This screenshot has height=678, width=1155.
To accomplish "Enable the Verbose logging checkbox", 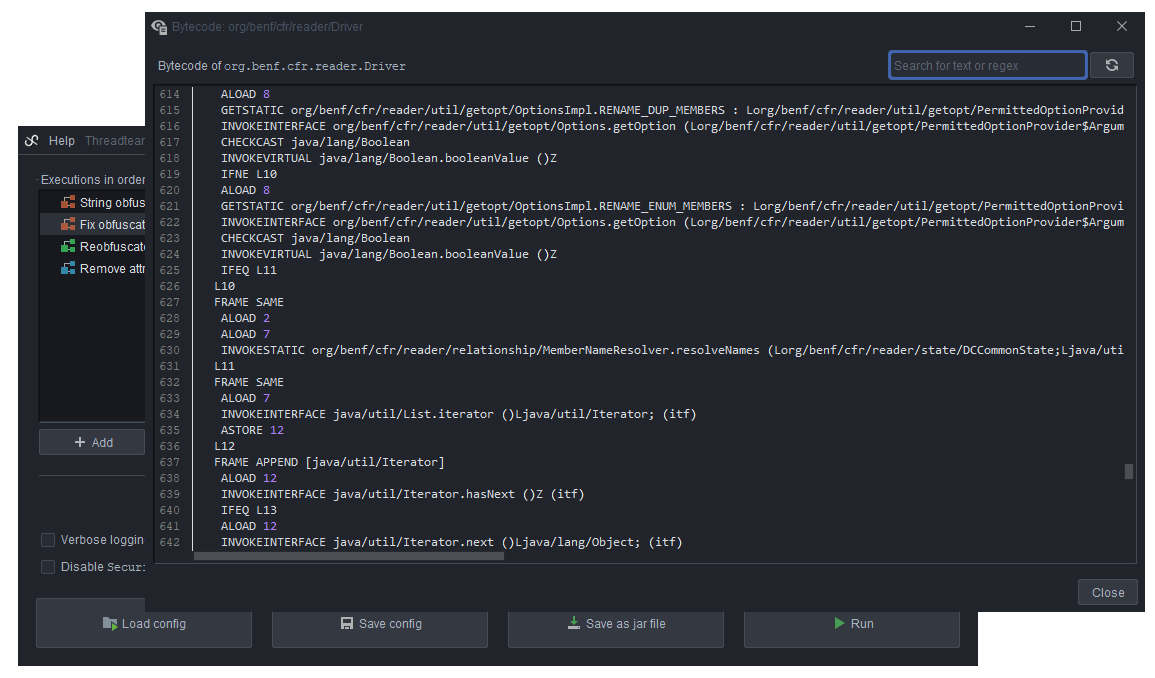I will tap(47, 539).
